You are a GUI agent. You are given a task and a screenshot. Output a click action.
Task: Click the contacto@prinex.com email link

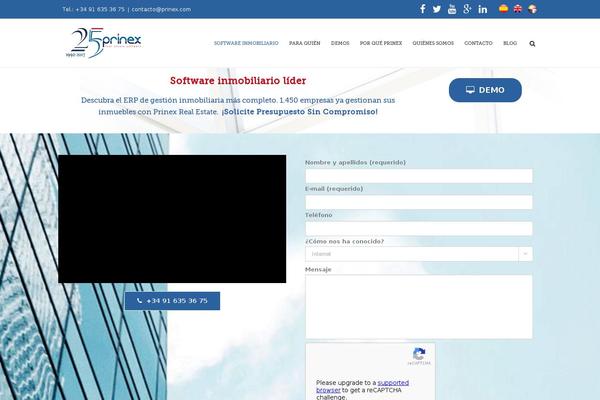161,9
